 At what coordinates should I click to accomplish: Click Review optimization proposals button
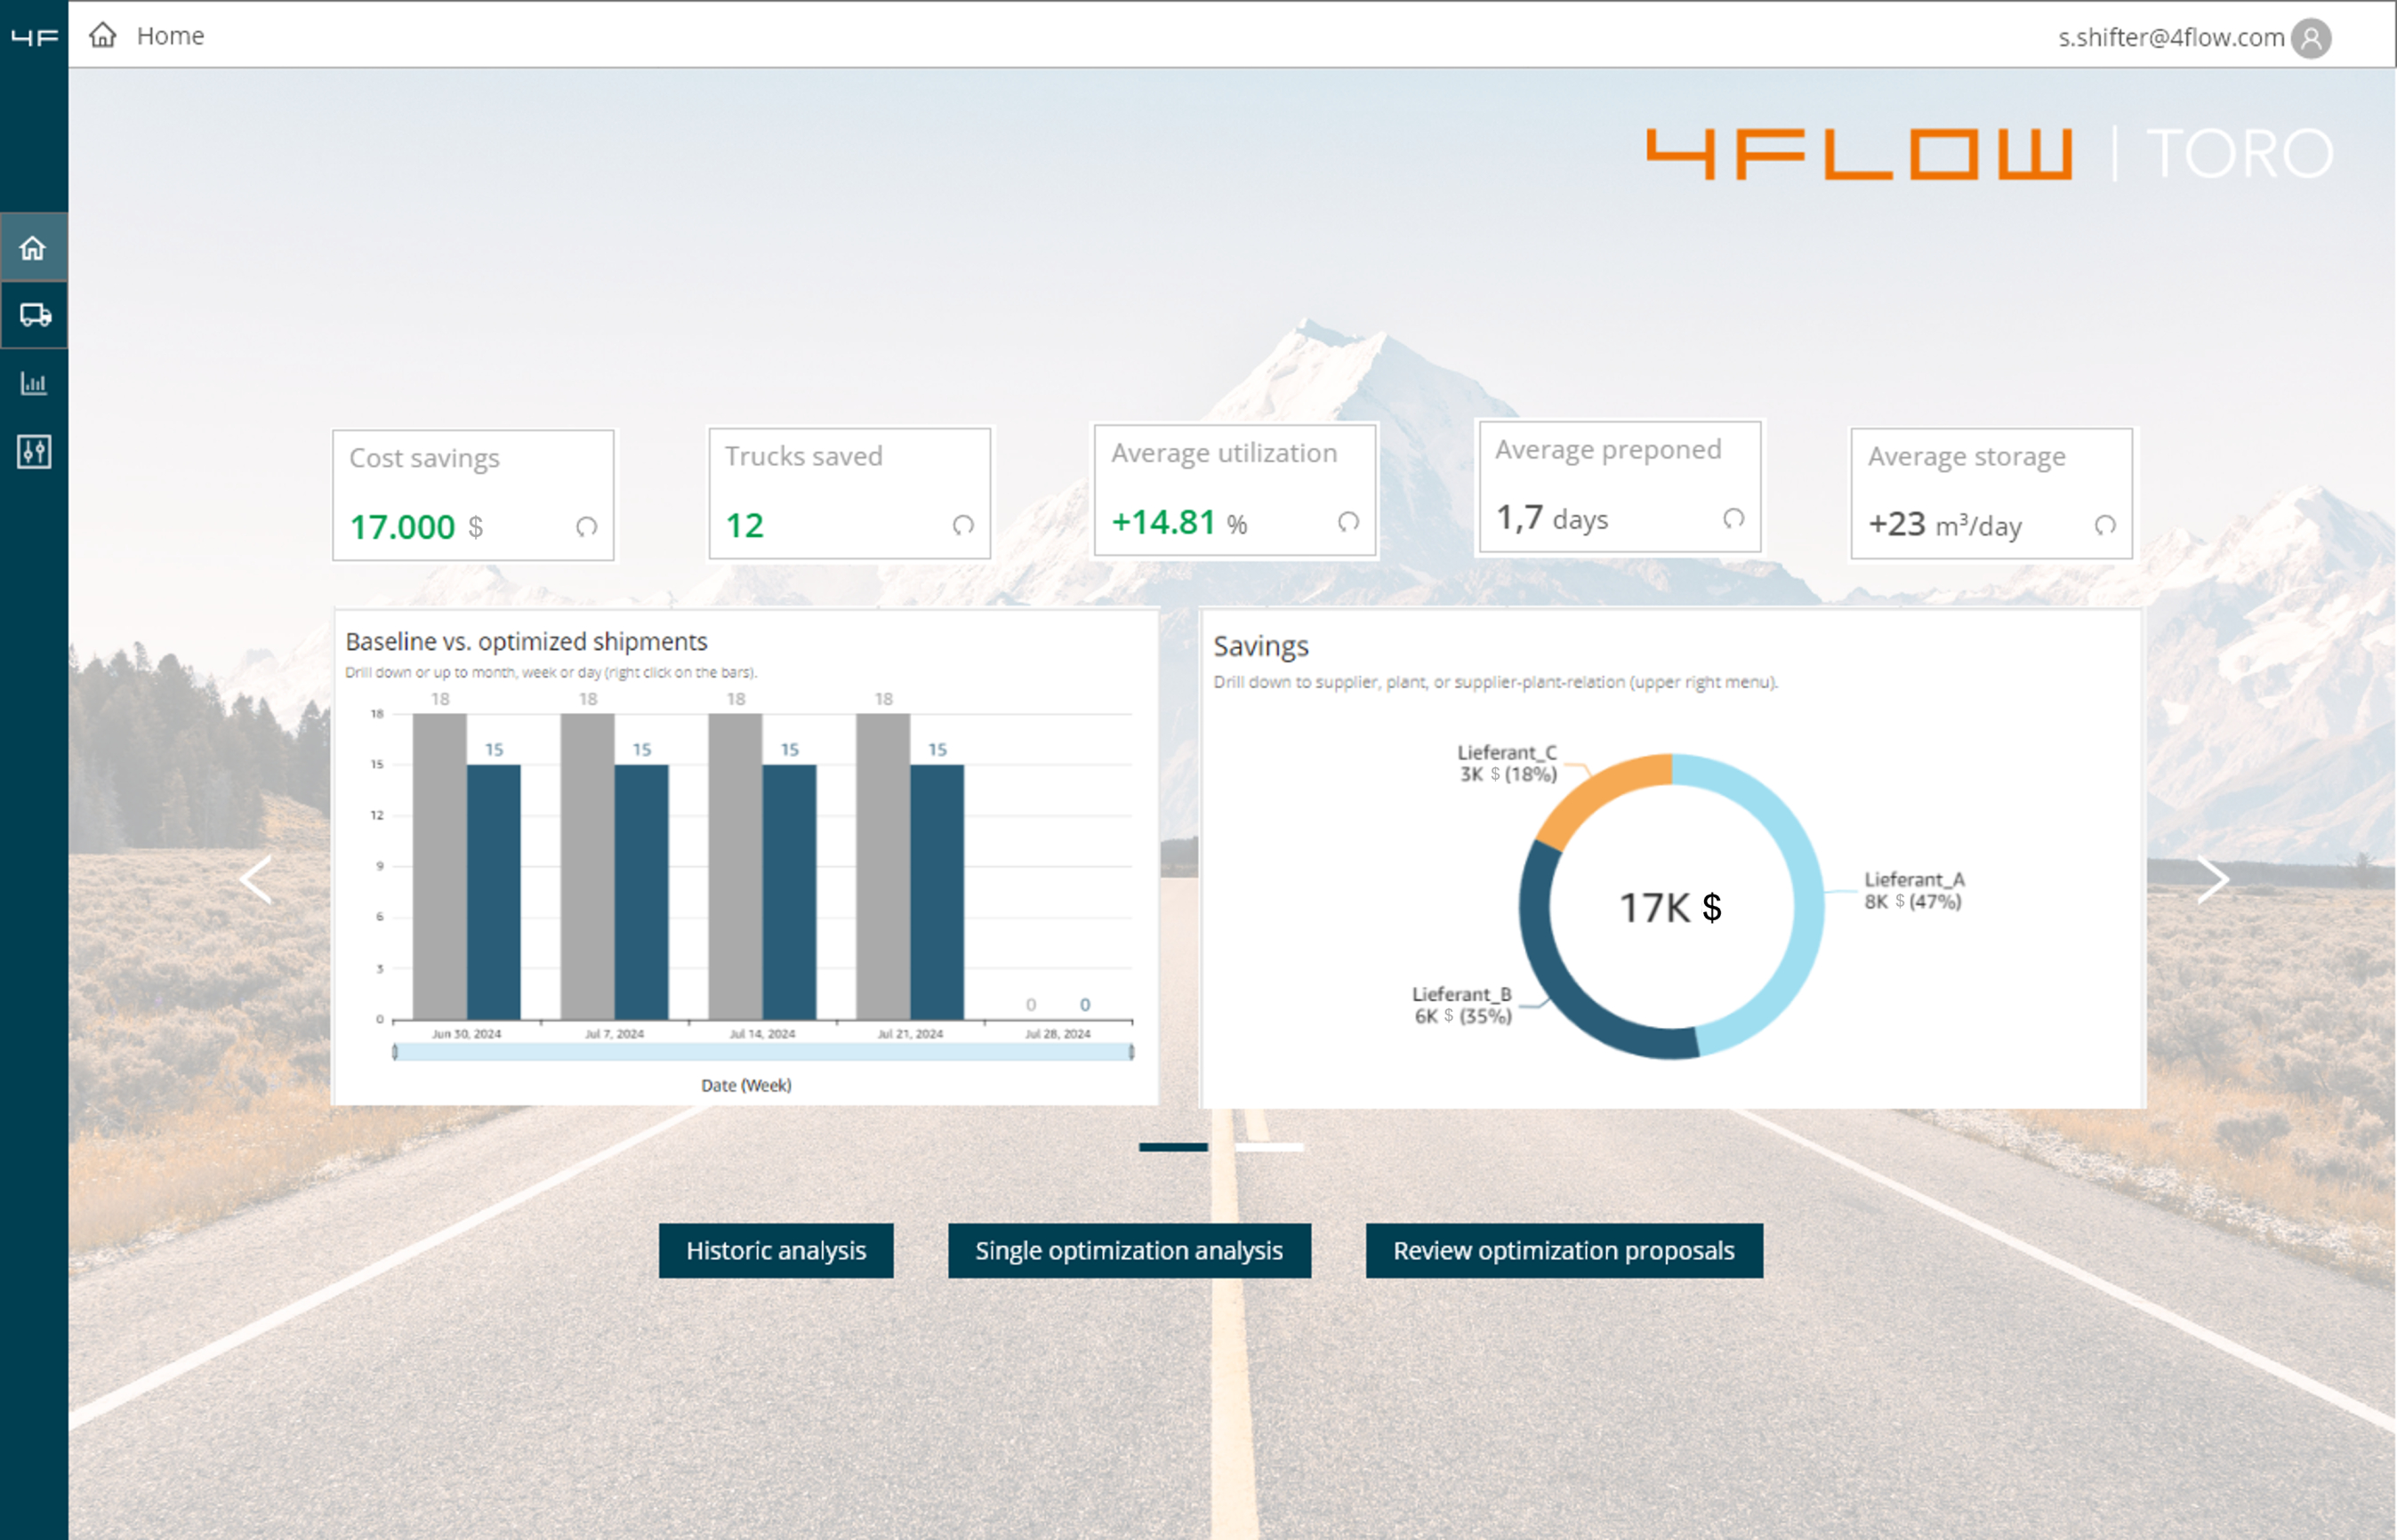click(1563, 1250)
